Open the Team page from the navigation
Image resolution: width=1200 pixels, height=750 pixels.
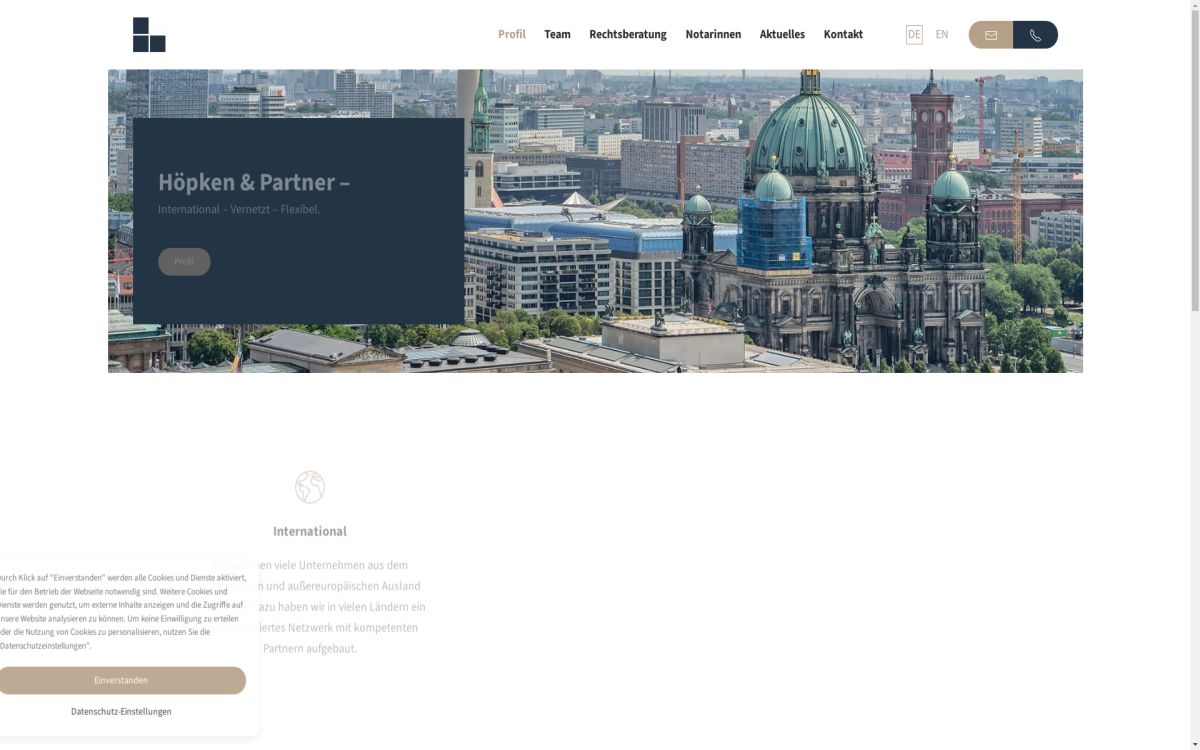click(557, 34)
